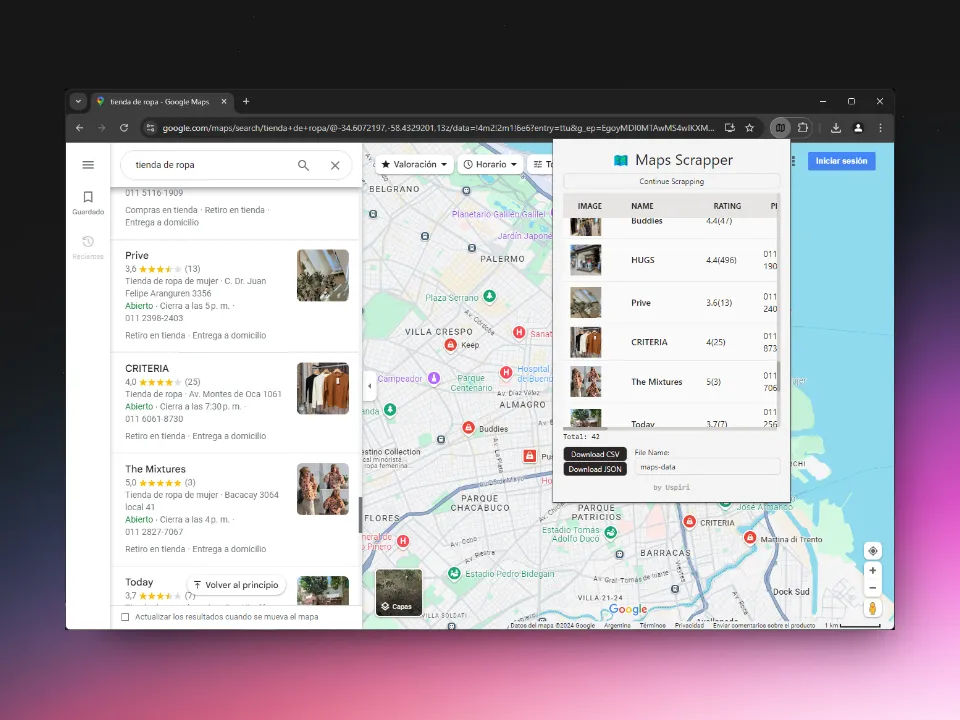Click the Total: 42 text
The width and height of the screenshot is (960, 720).
[581, 437]
